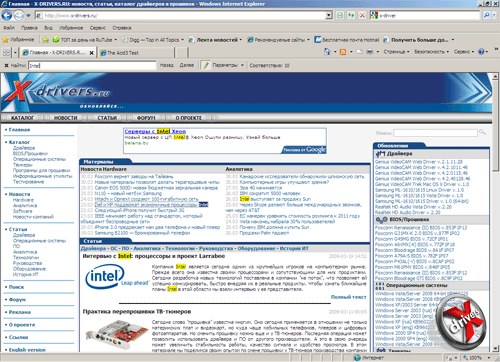This screenshot has height=362, width=500.
Task: Expand the Рекомендуемые сайты dropdown
Action: (308, 40)
